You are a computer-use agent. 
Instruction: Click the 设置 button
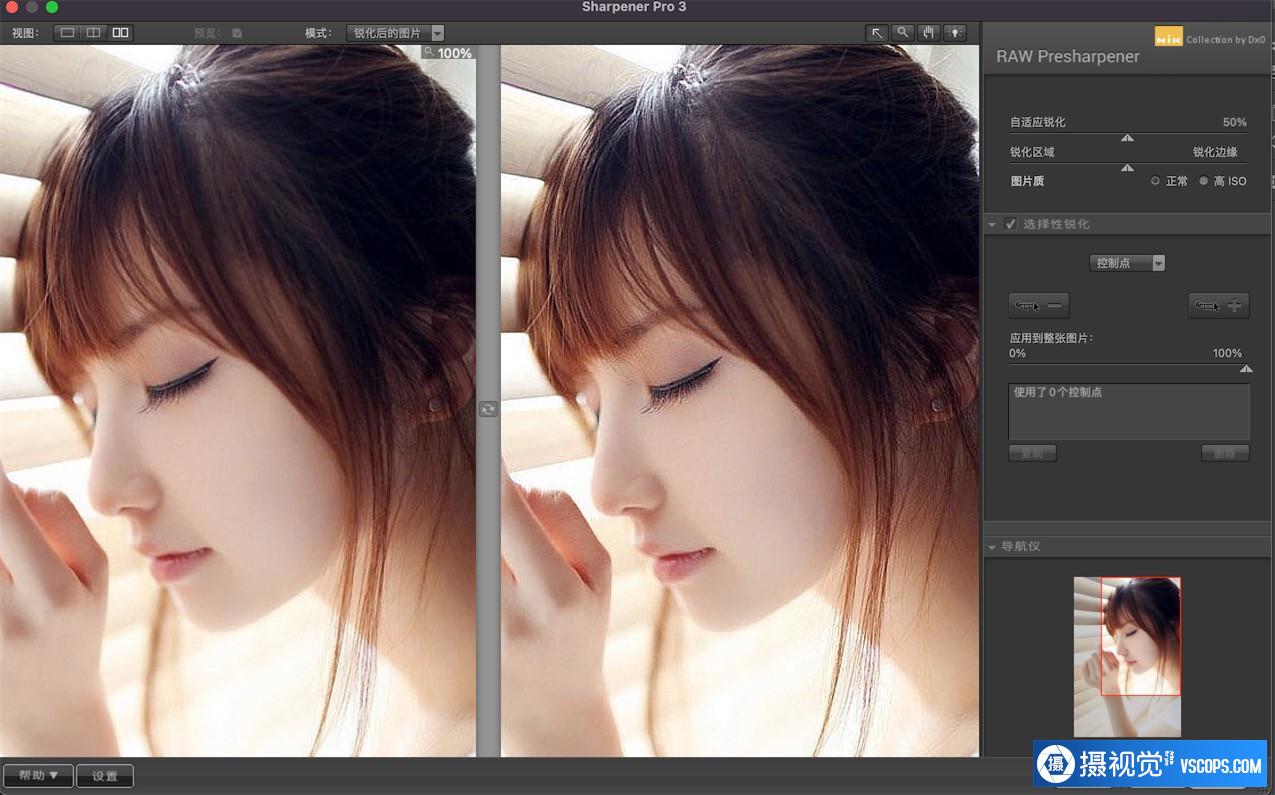pos(105,775)
